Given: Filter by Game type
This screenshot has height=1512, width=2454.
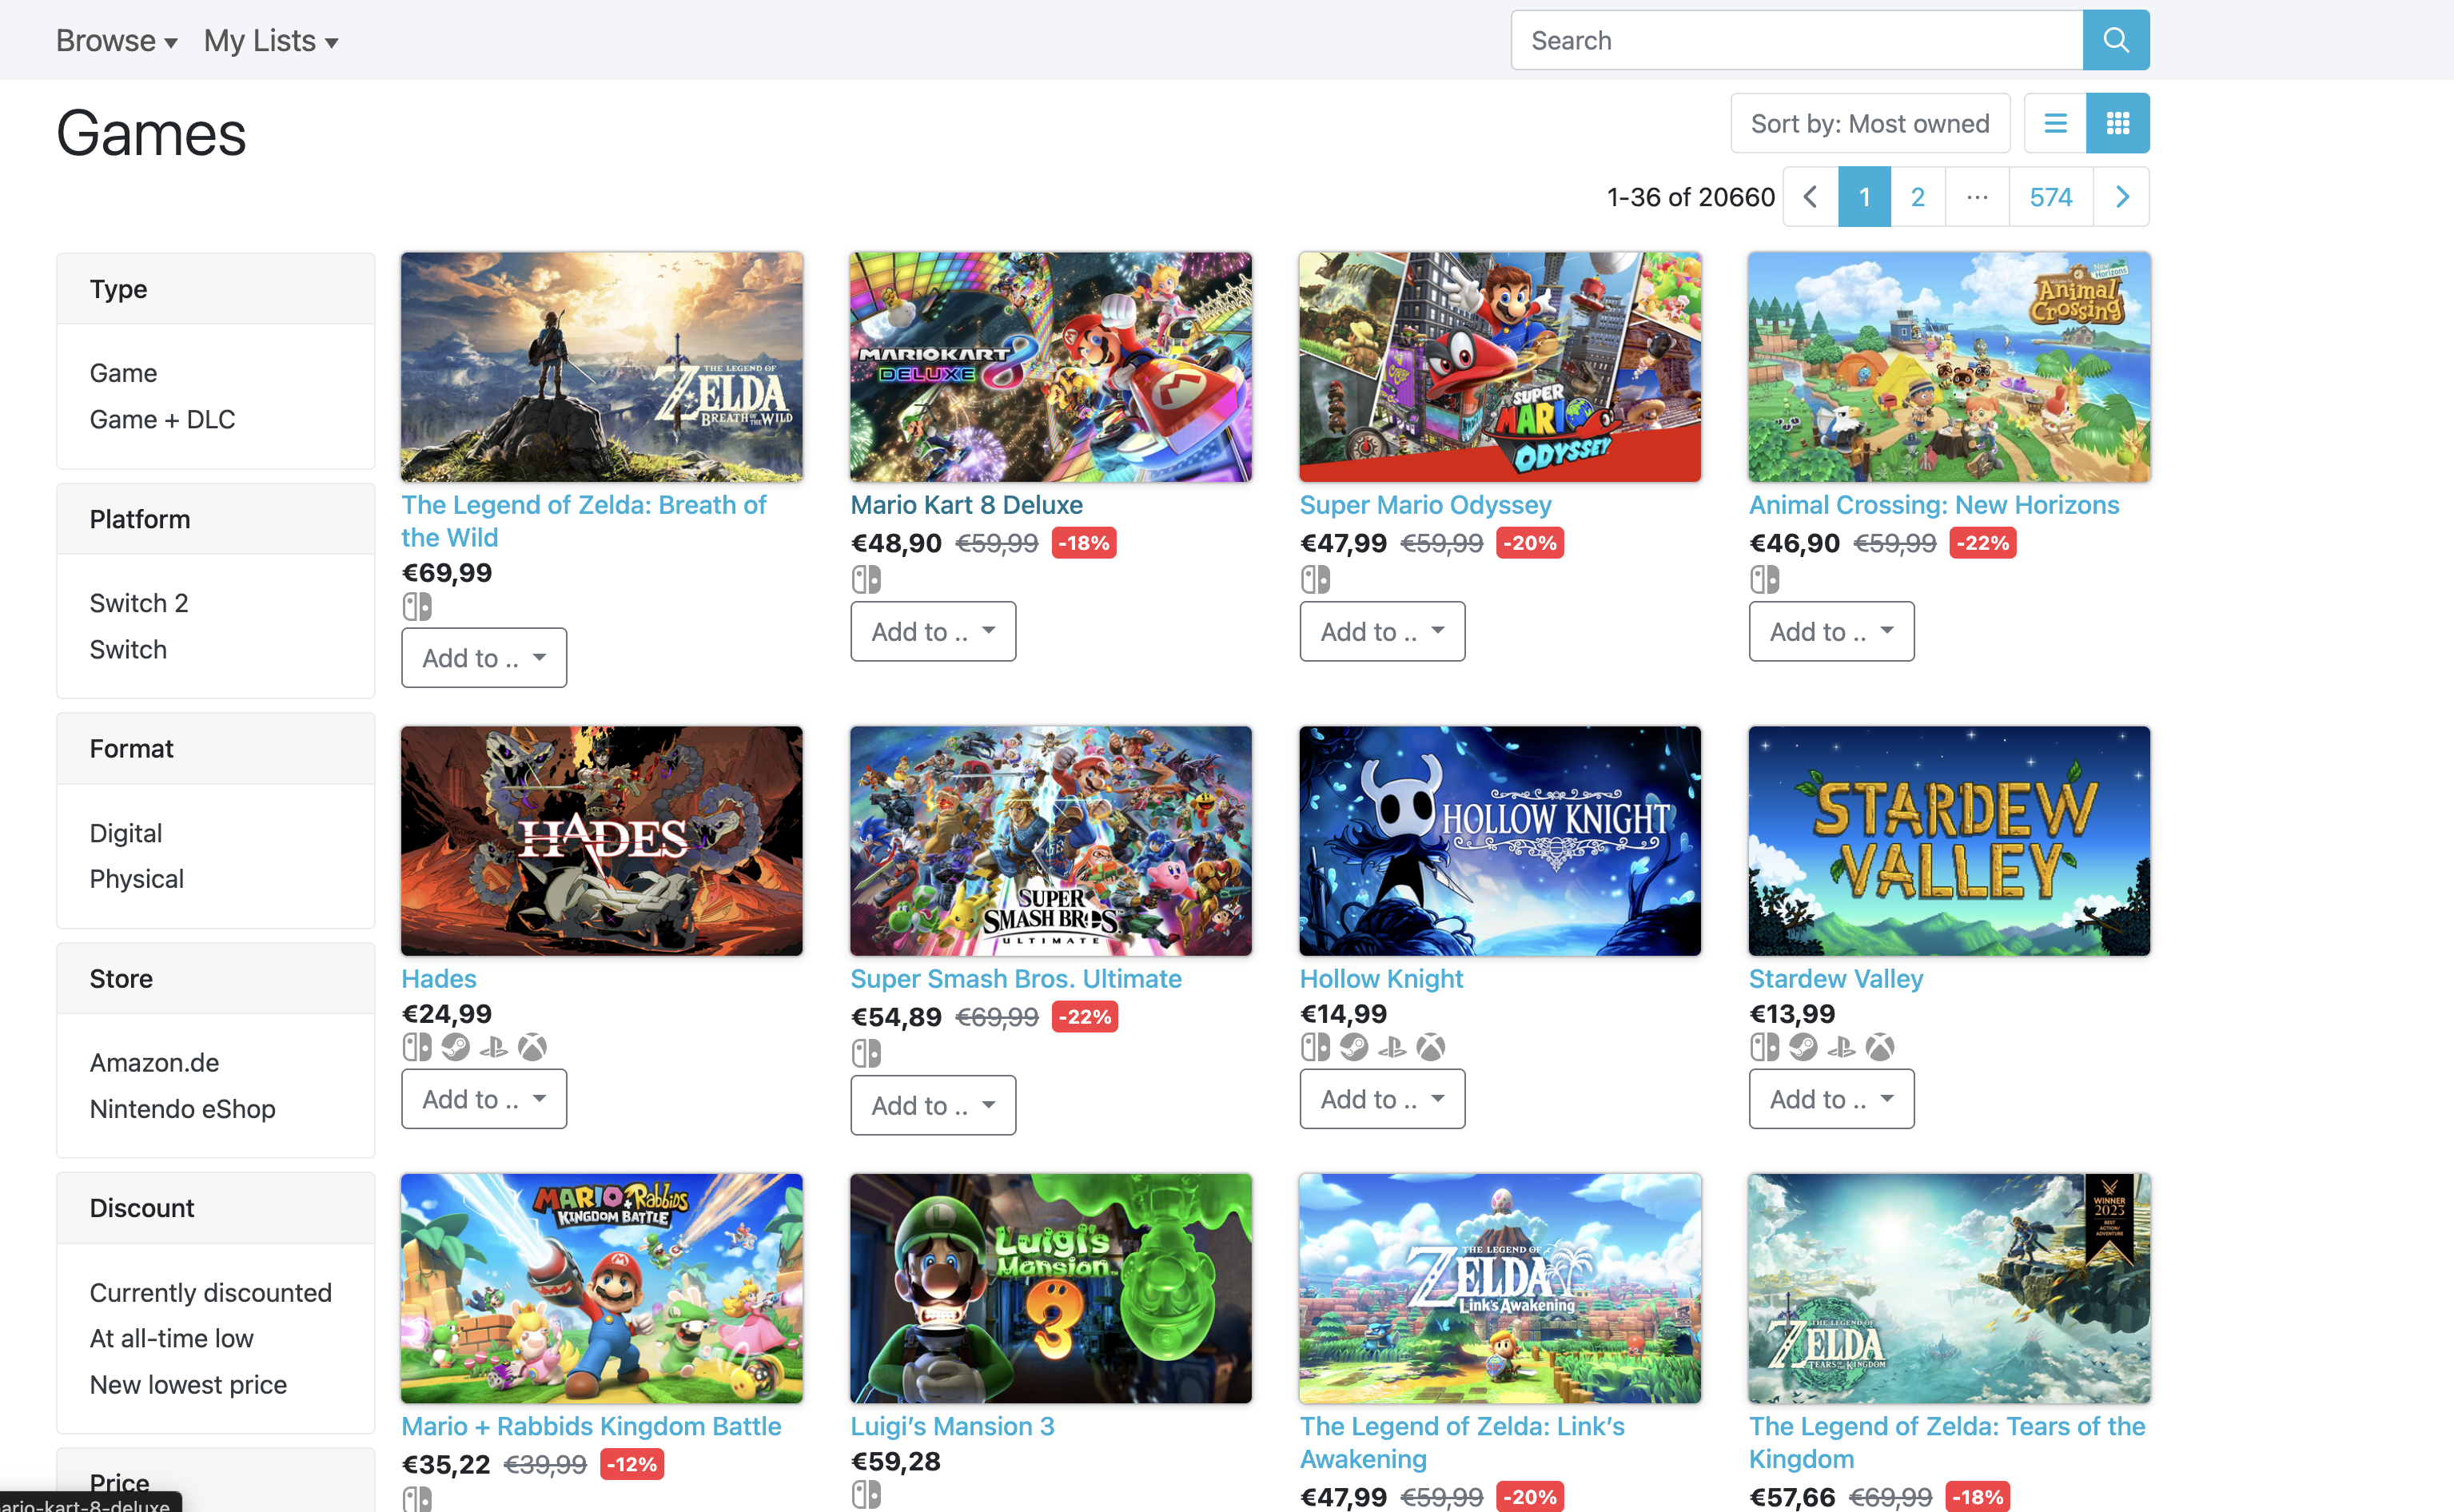Looking at the screenshot, I should tap(123, 373).
